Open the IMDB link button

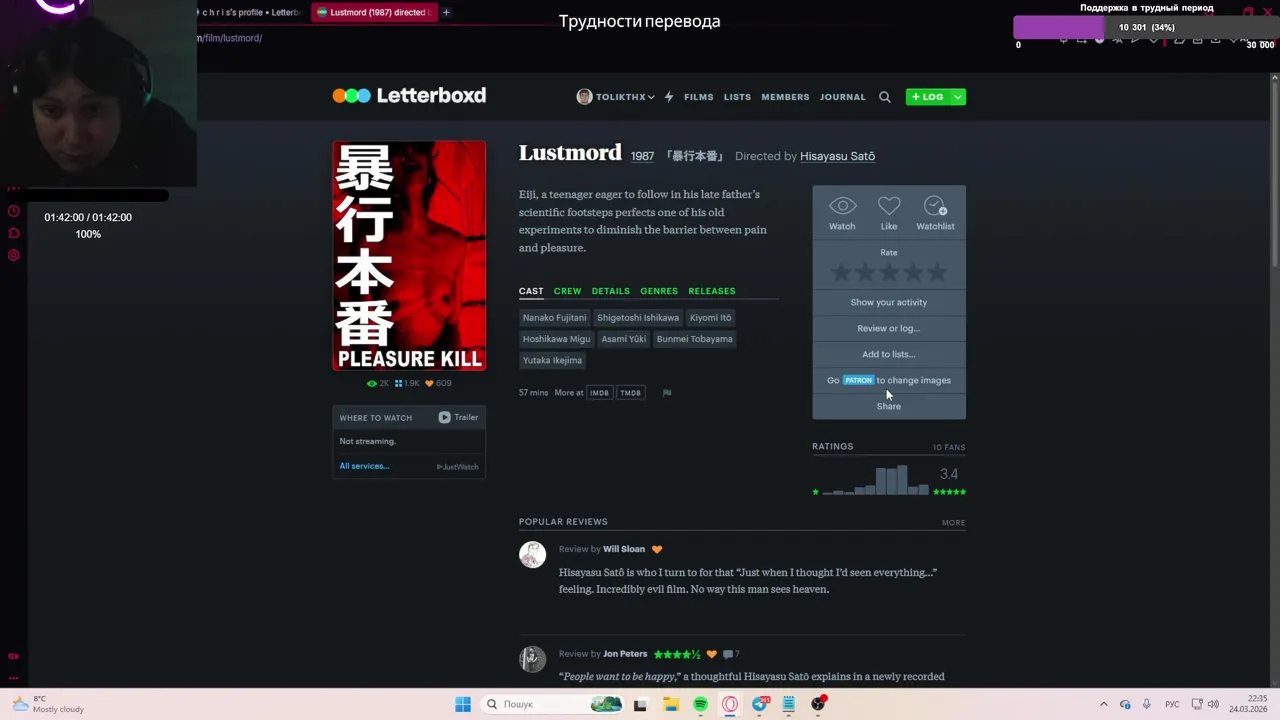599,393
